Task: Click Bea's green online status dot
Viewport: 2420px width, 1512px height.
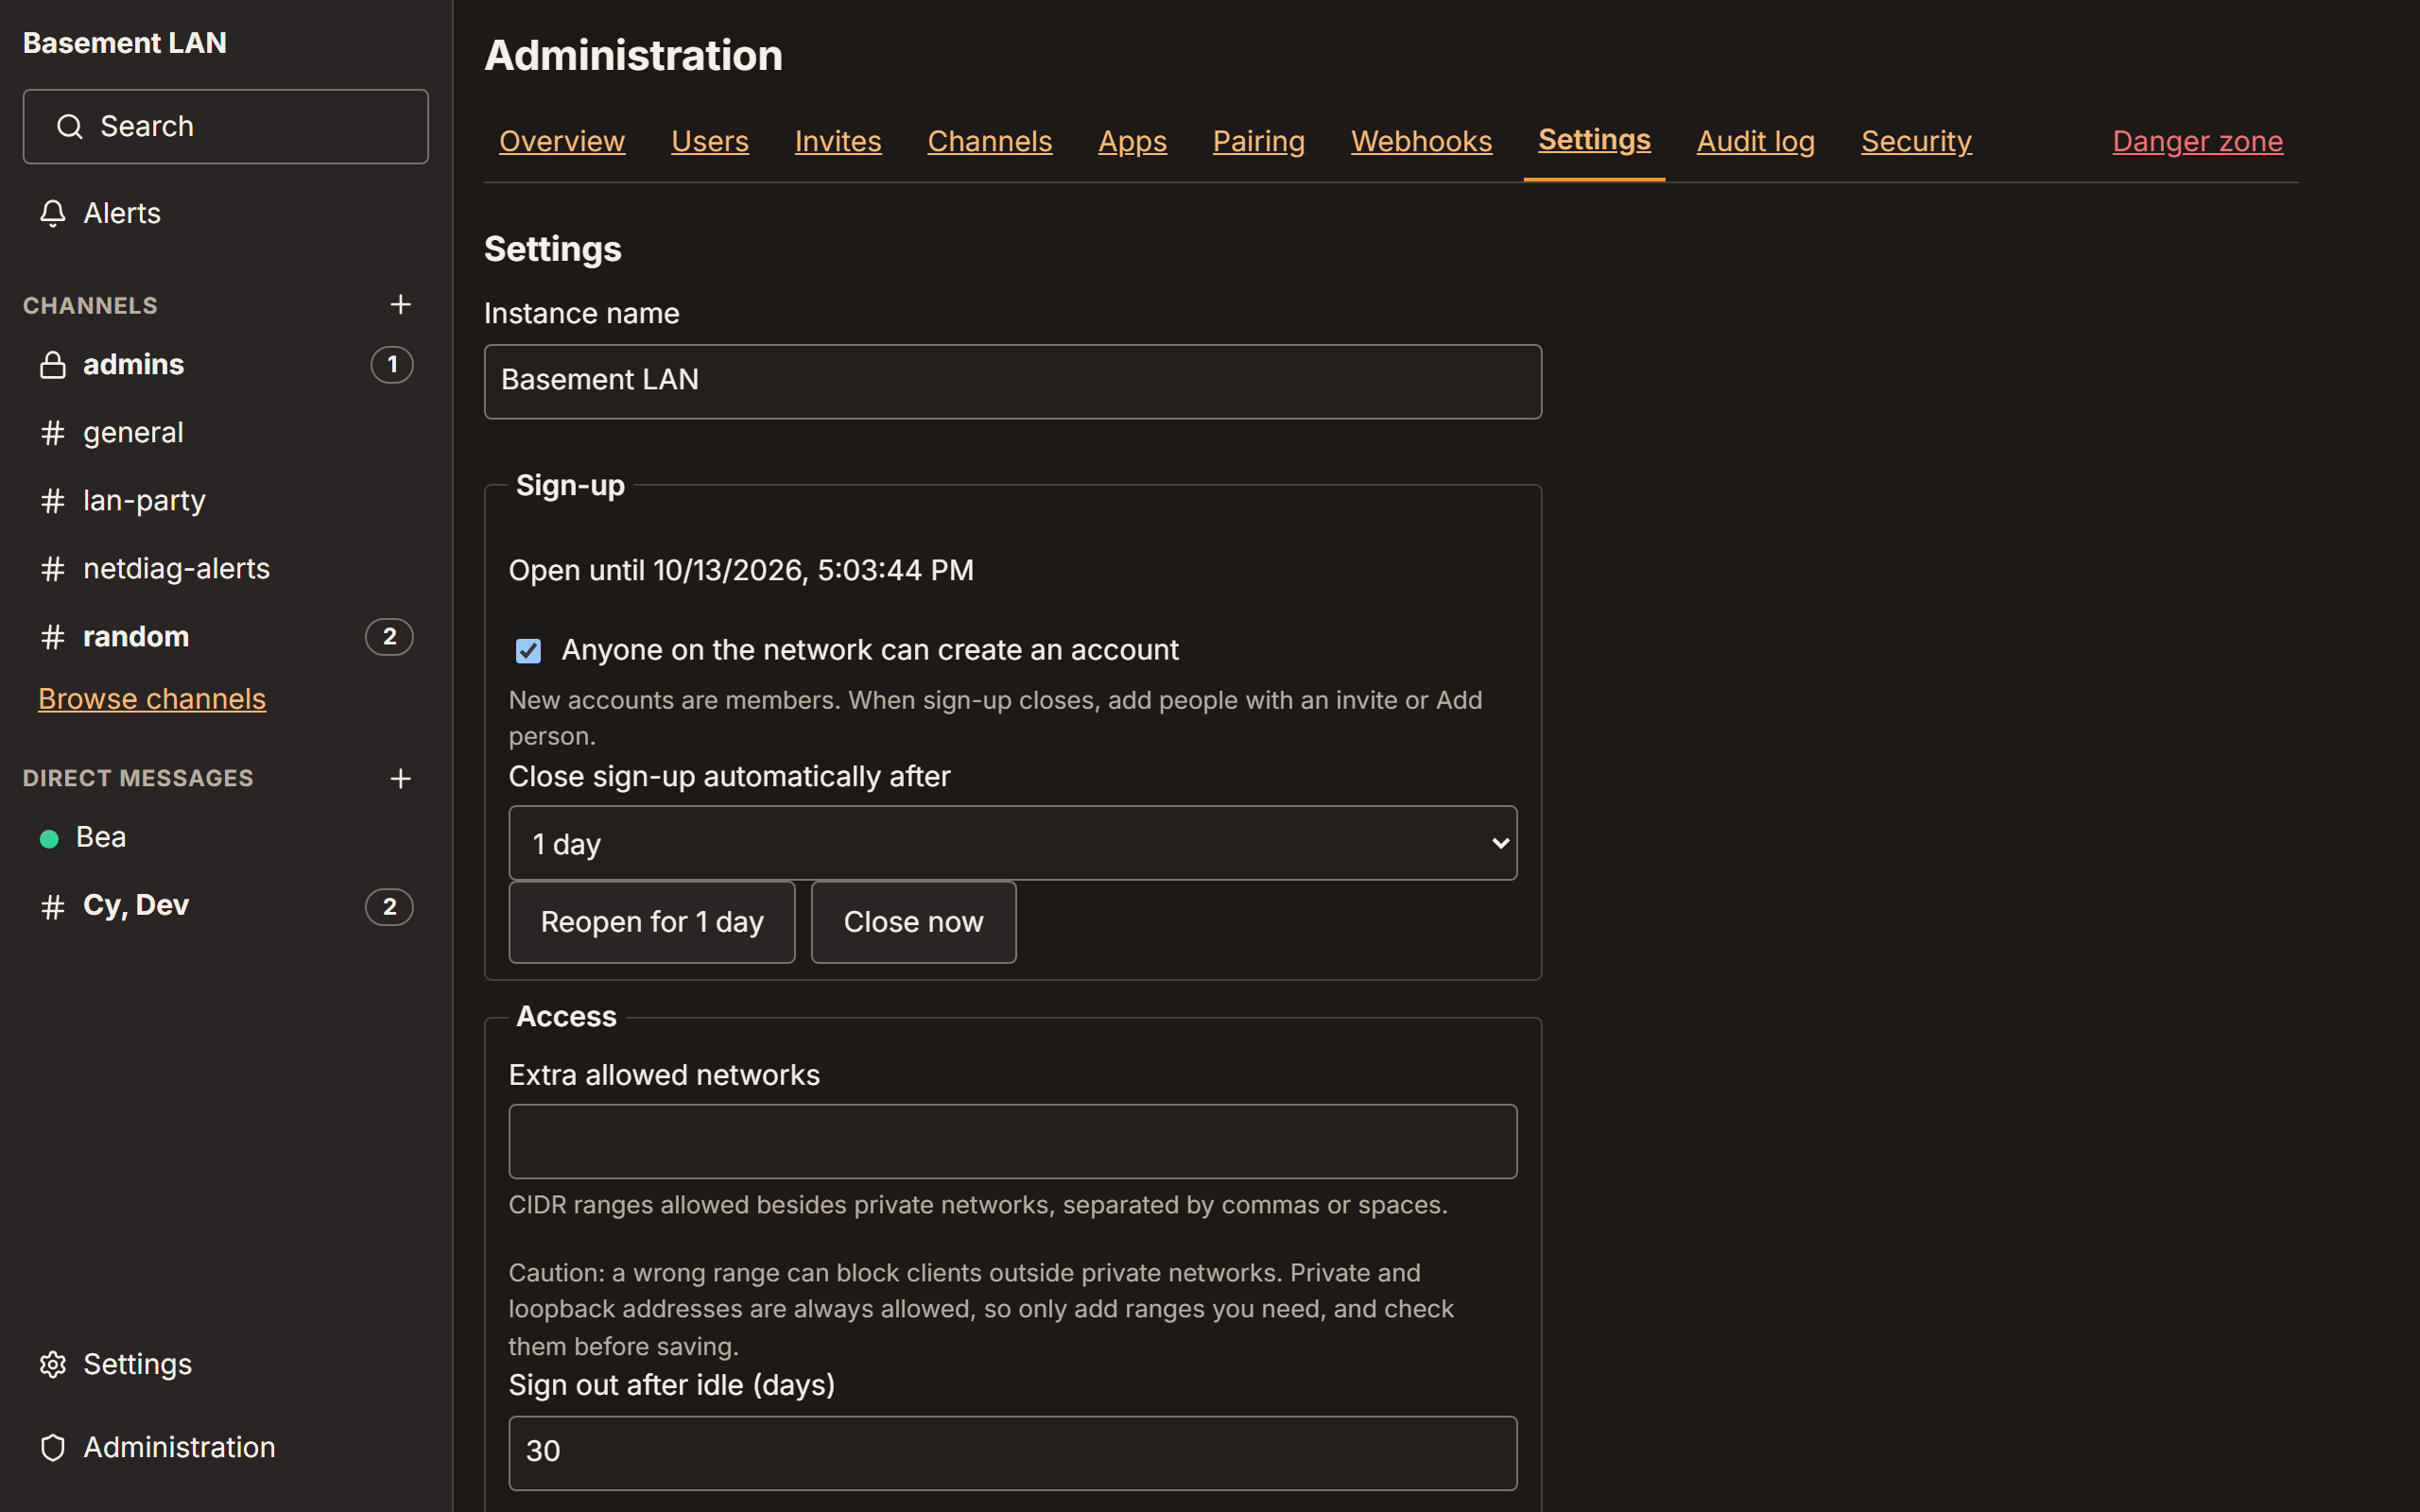Action: (x=49, y=838)
